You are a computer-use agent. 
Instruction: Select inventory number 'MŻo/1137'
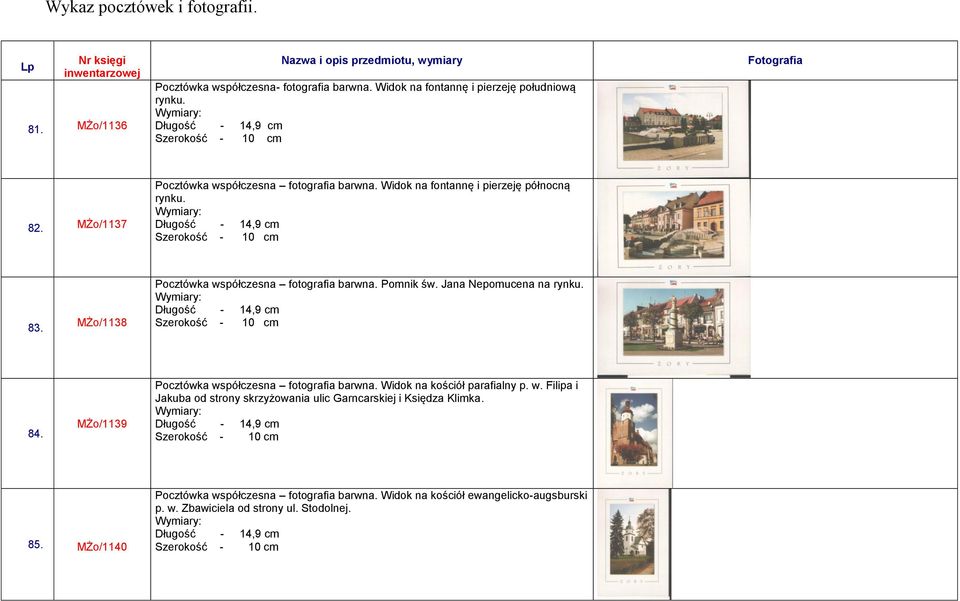[102, 224]
